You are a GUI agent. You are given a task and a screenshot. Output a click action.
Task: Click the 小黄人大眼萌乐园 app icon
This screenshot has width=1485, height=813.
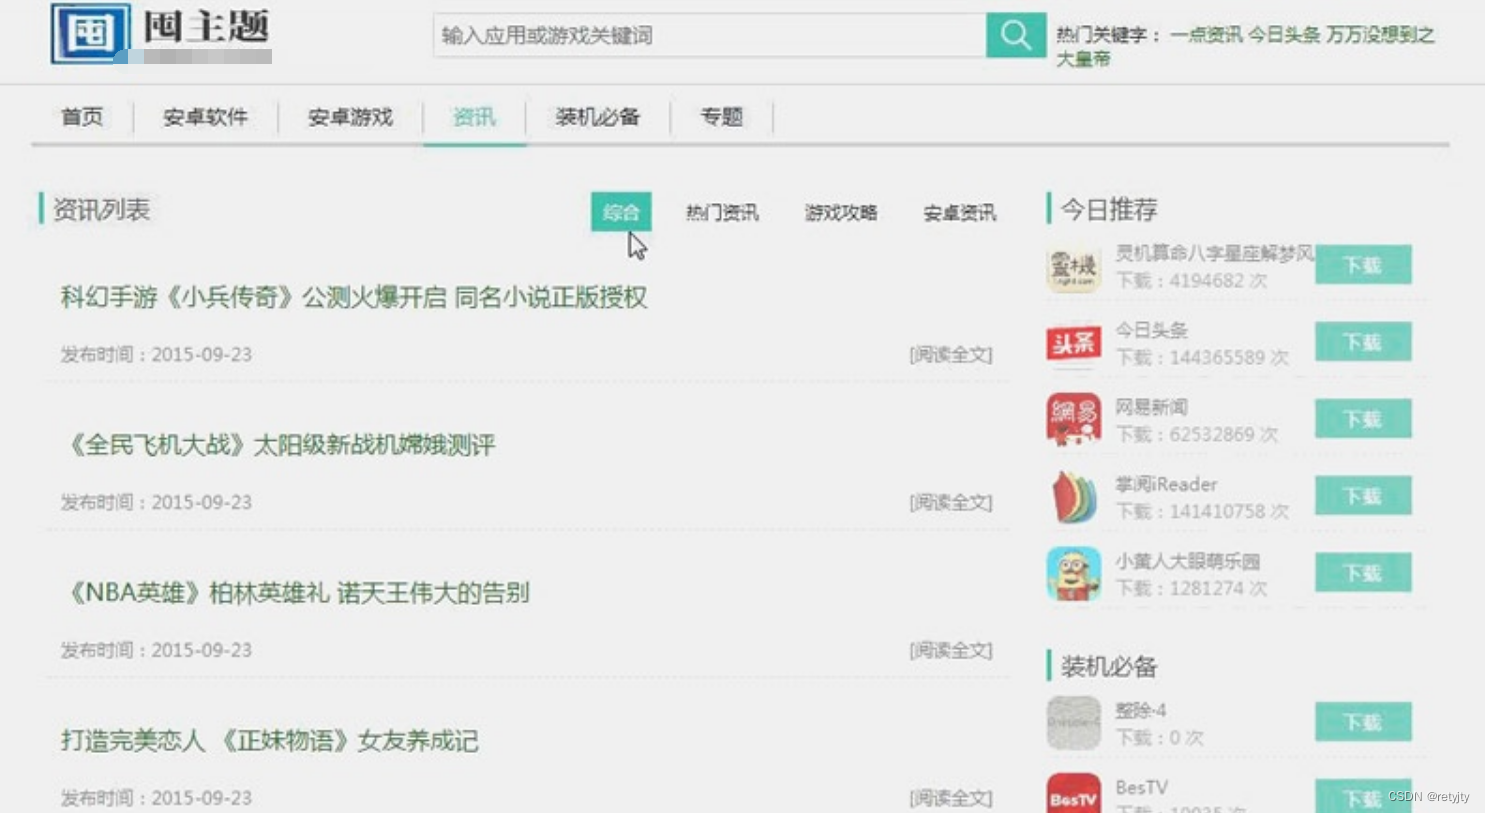pos(1072,573)
